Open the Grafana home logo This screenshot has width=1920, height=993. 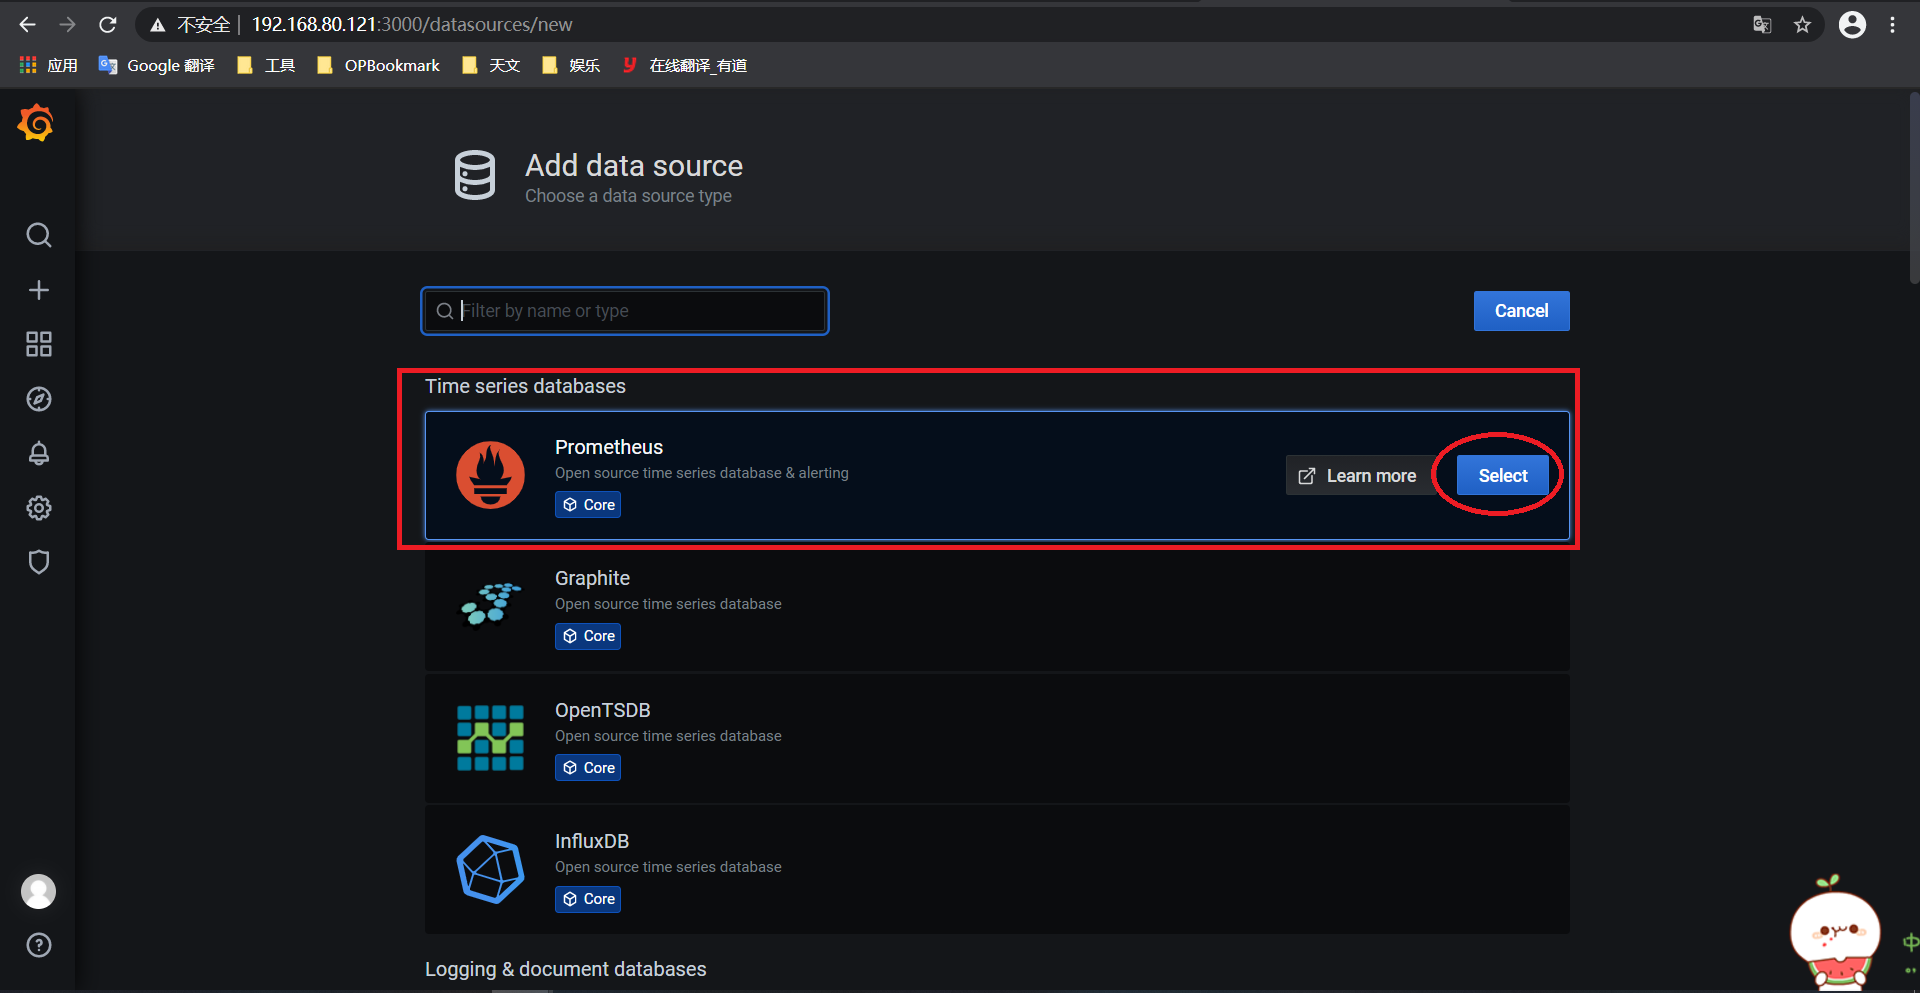(36, 123)
